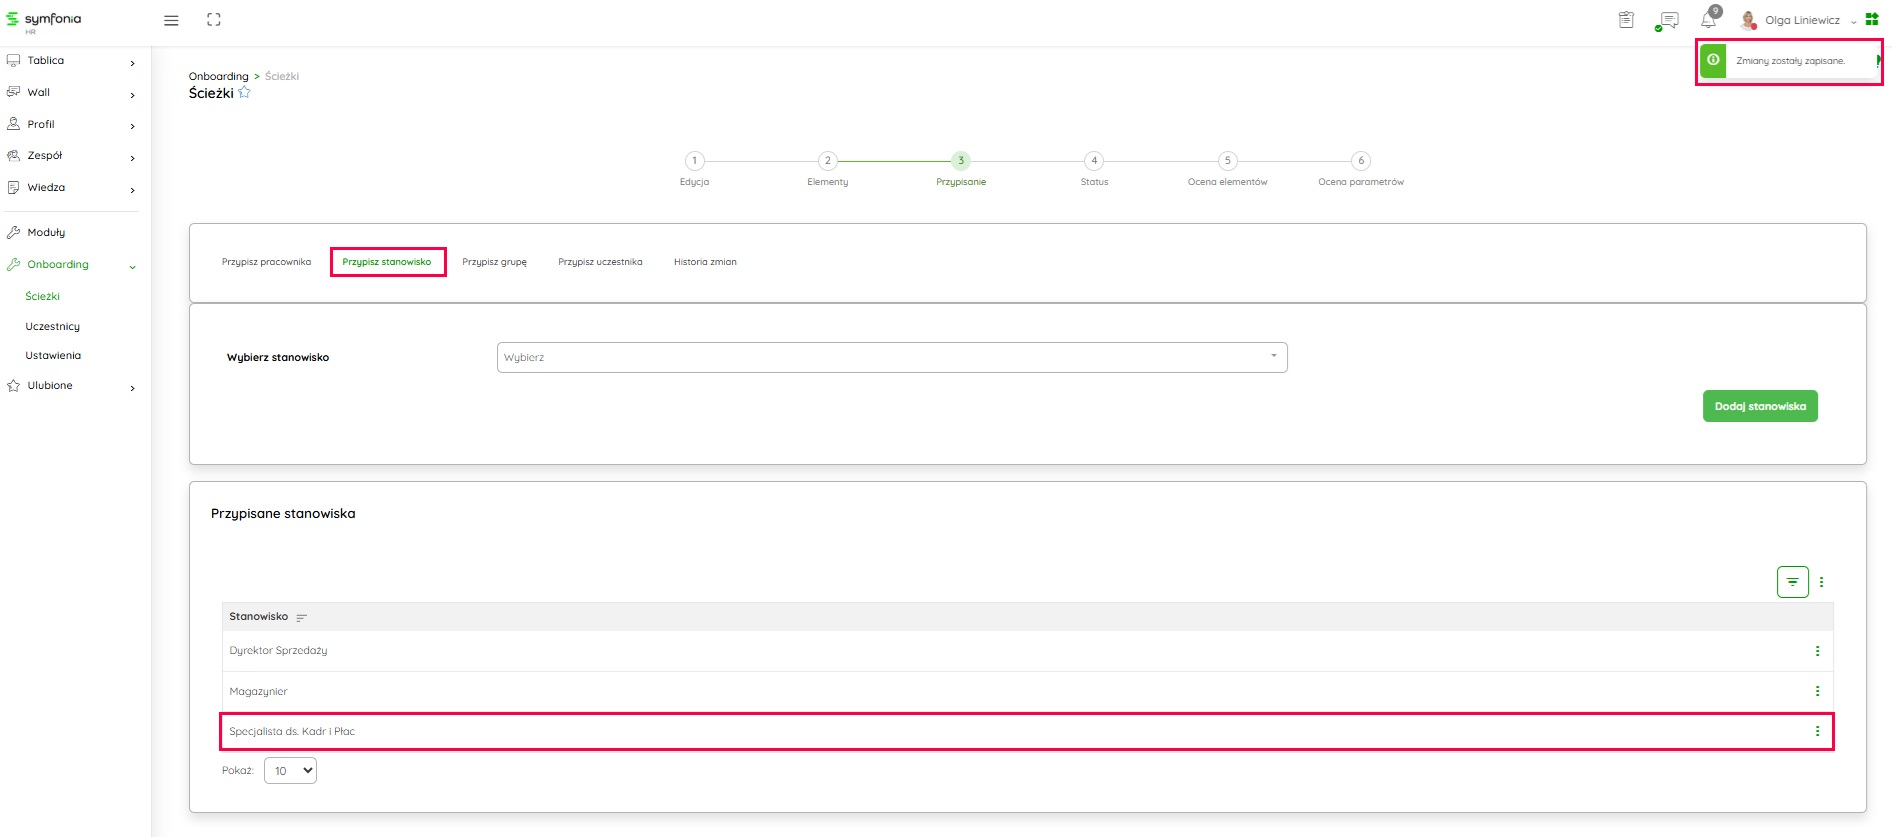Open the clipboard tasks icon
Image resolution: width=1892 pixels, height=837 pixels.
click(1626, 20)
